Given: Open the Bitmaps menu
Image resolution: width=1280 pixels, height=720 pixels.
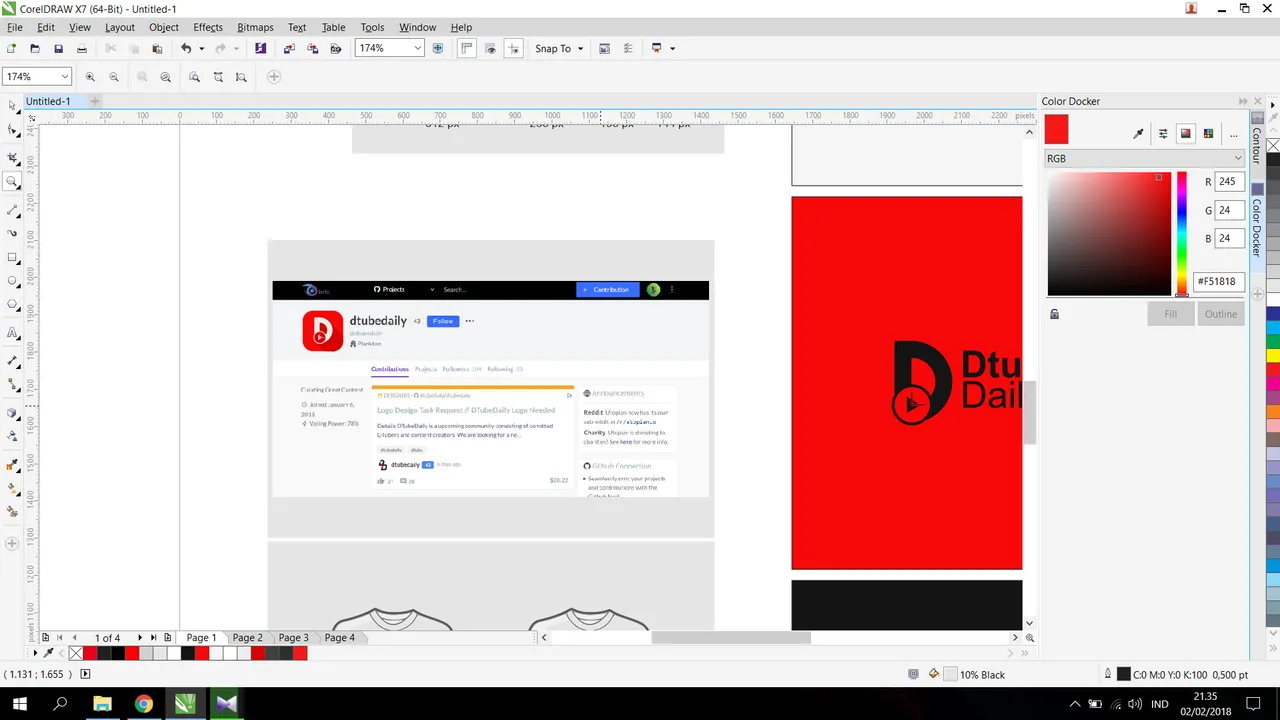Looking at the screenshot, I should click(255, 27).
